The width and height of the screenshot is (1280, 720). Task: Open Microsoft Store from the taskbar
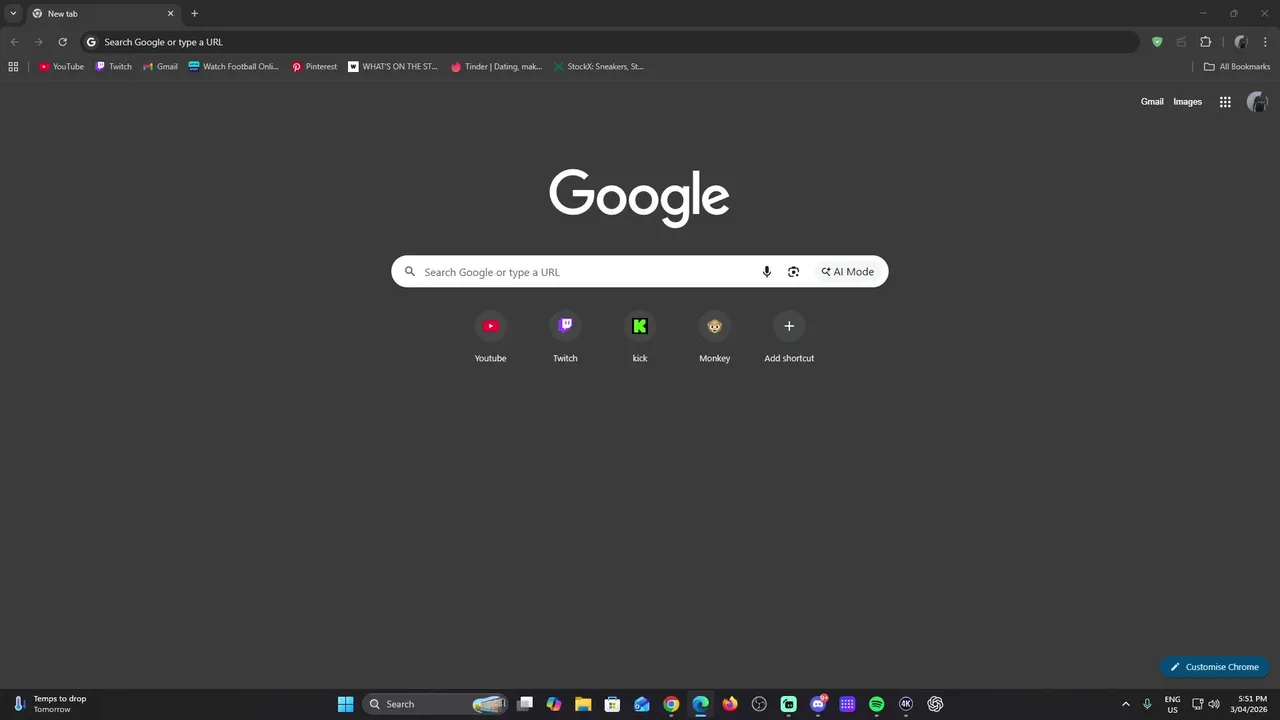(612, 704)
